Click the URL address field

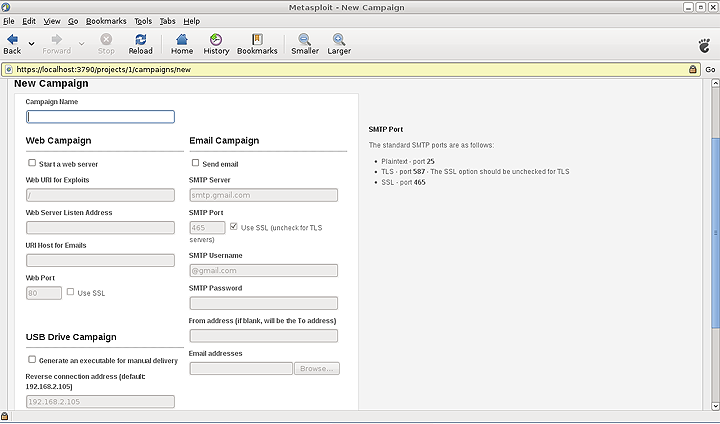(349, 69)
